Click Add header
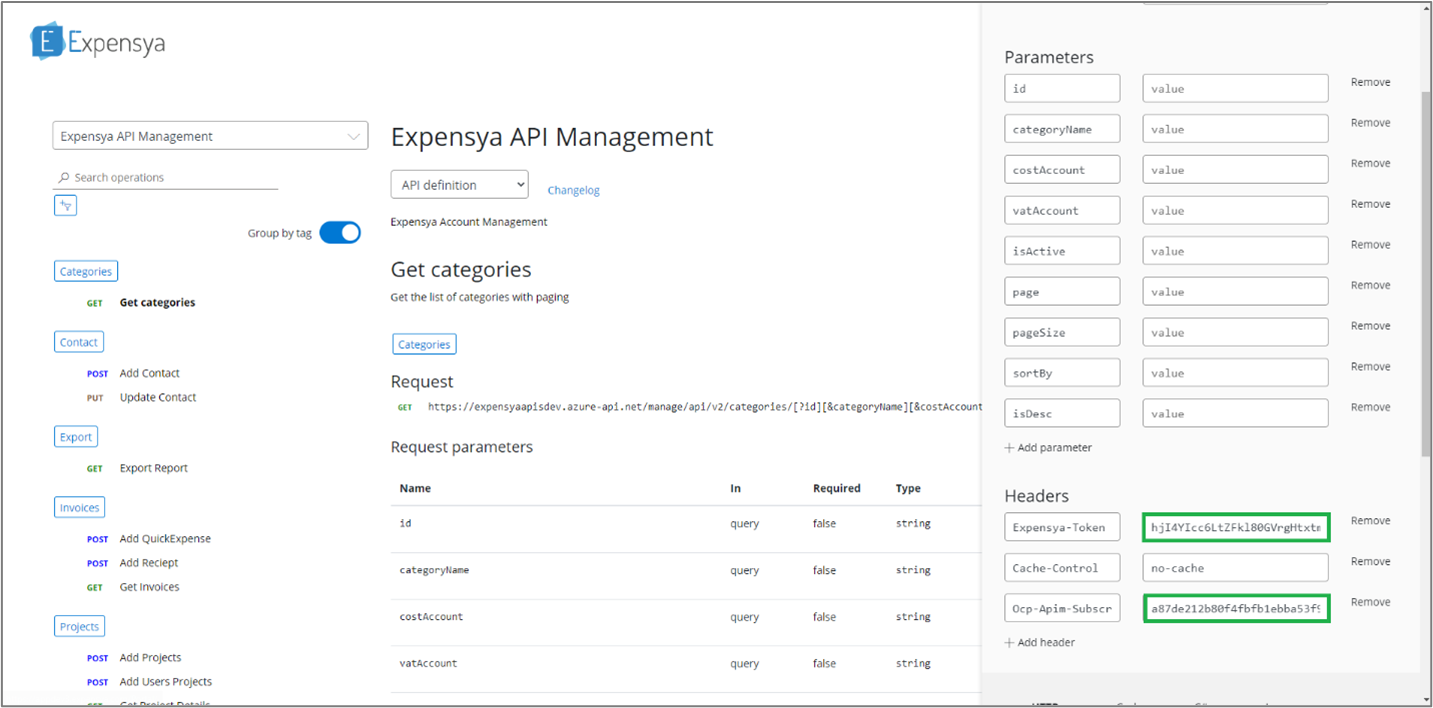 coord(1040,643)
